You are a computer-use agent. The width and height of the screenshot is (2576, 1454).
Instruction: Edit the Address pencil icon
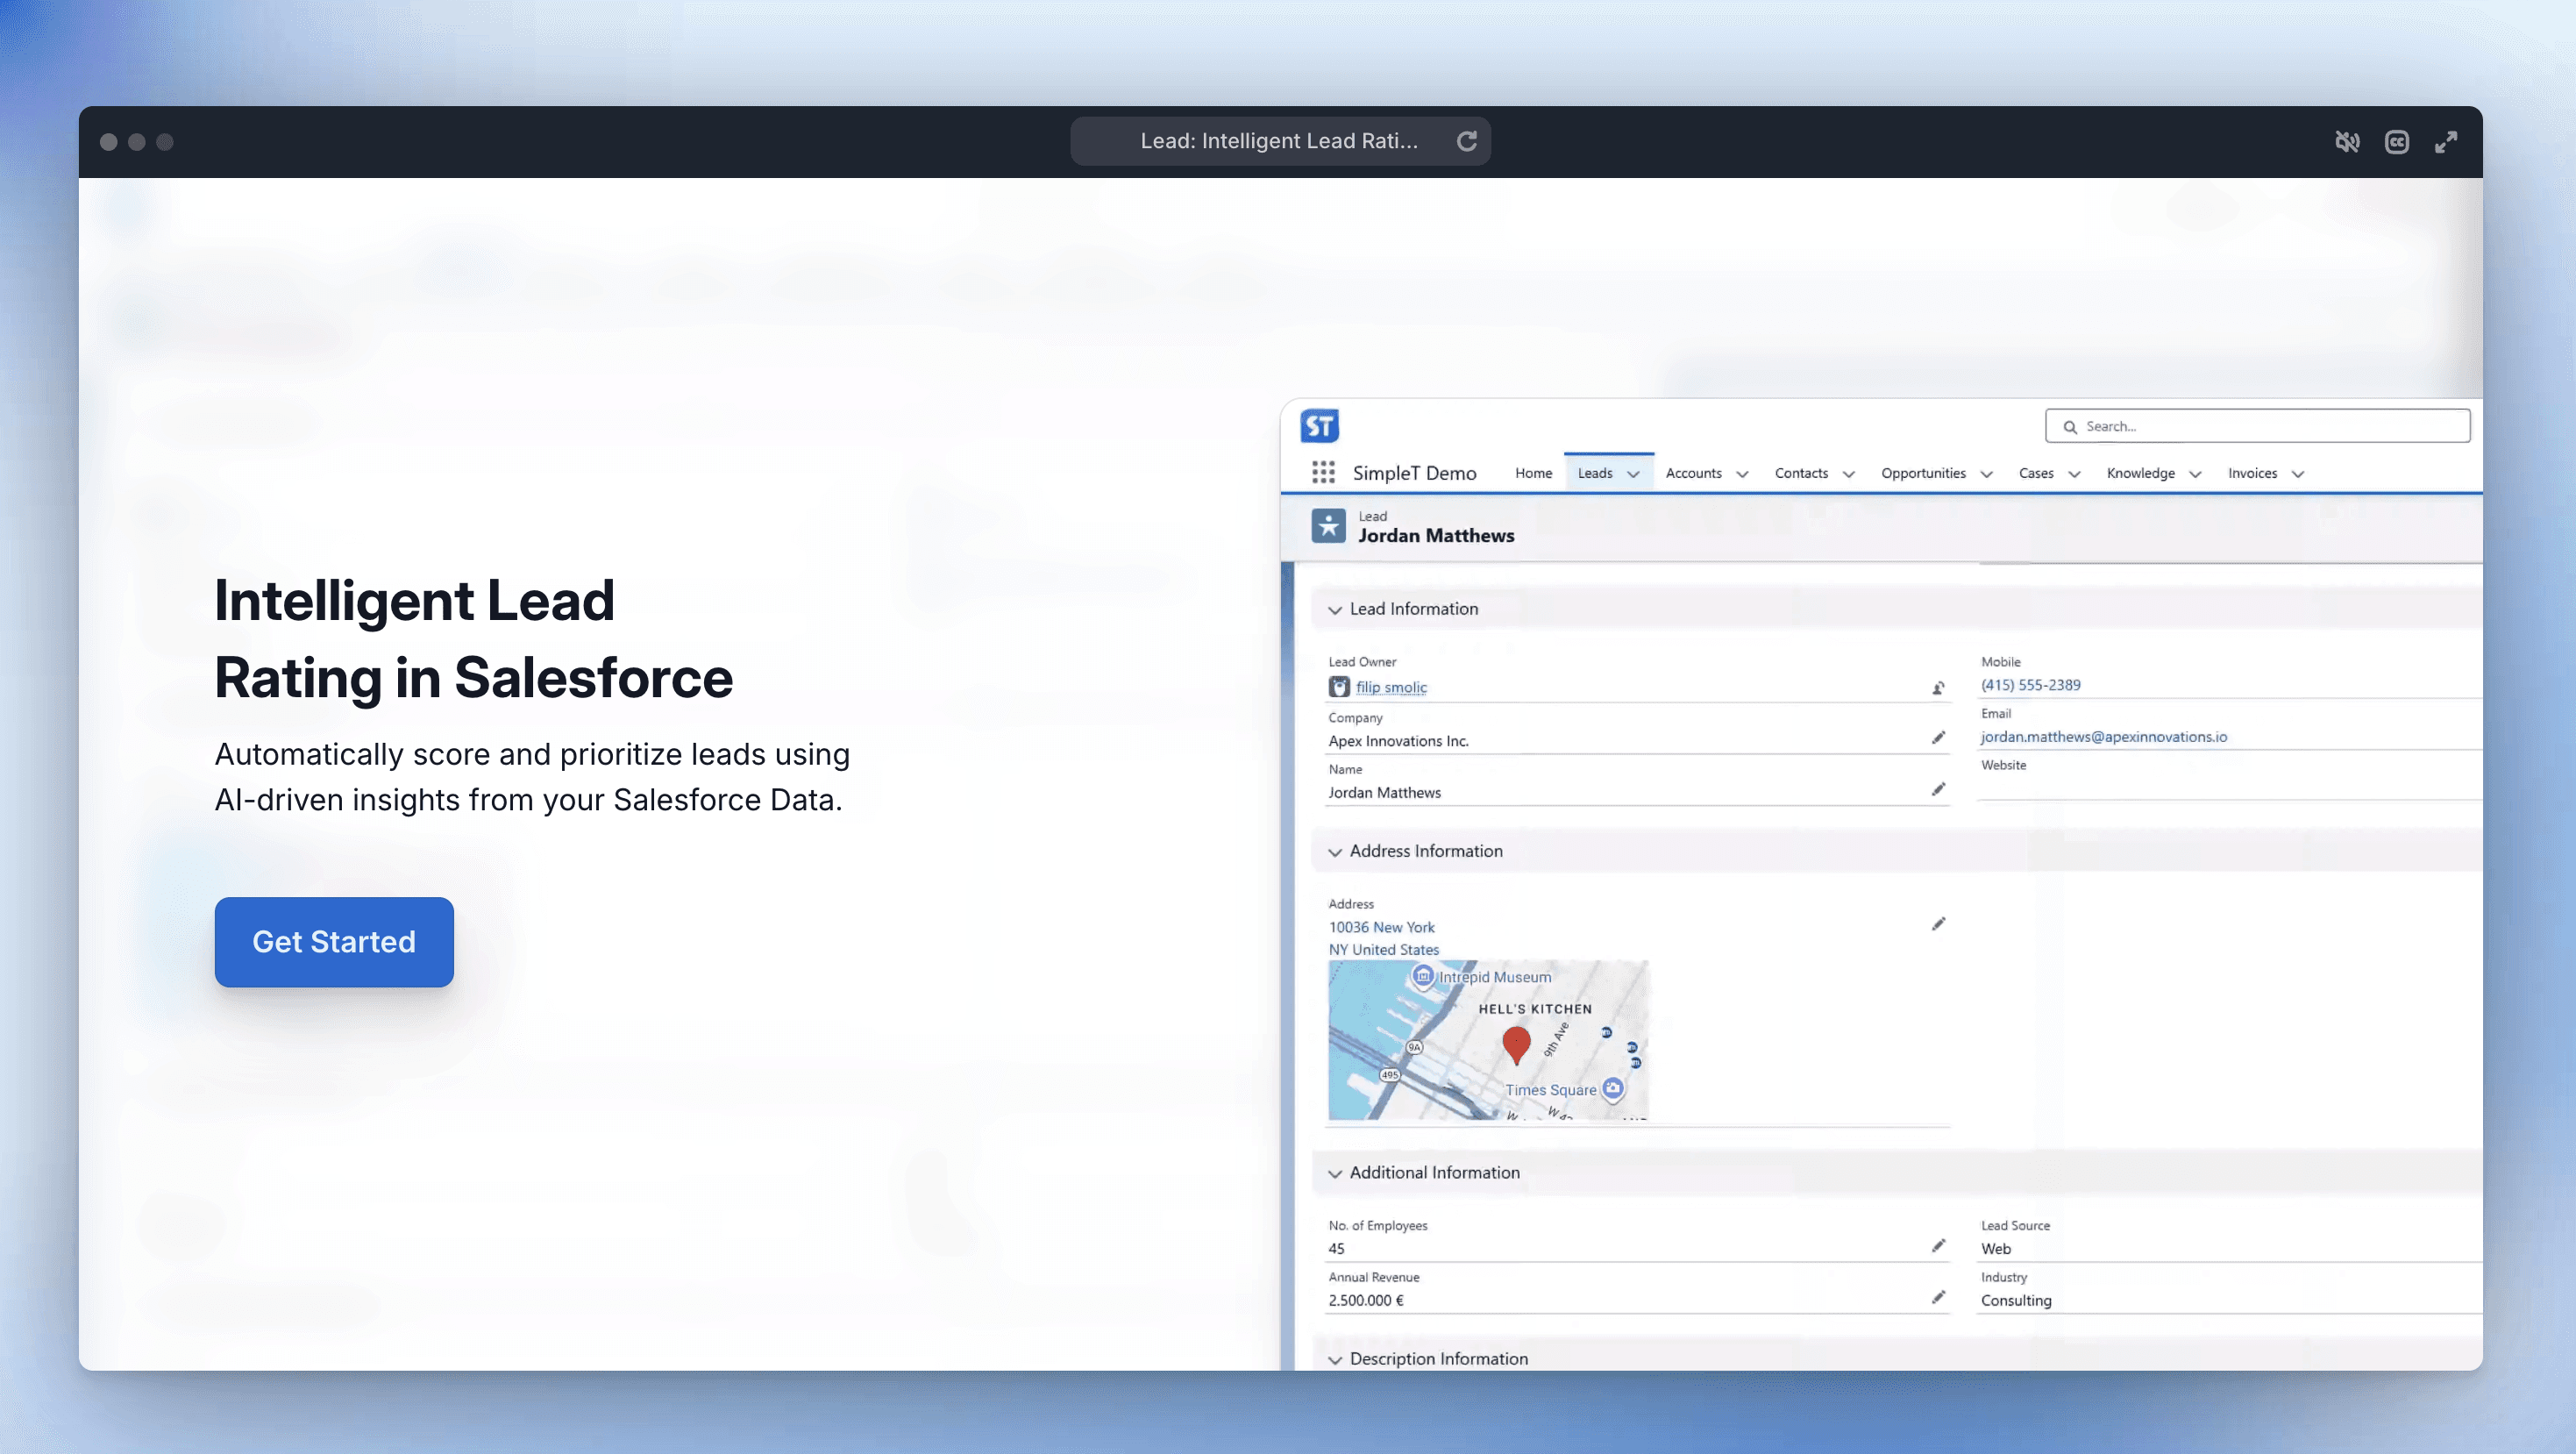click(x=1937, y=924)
